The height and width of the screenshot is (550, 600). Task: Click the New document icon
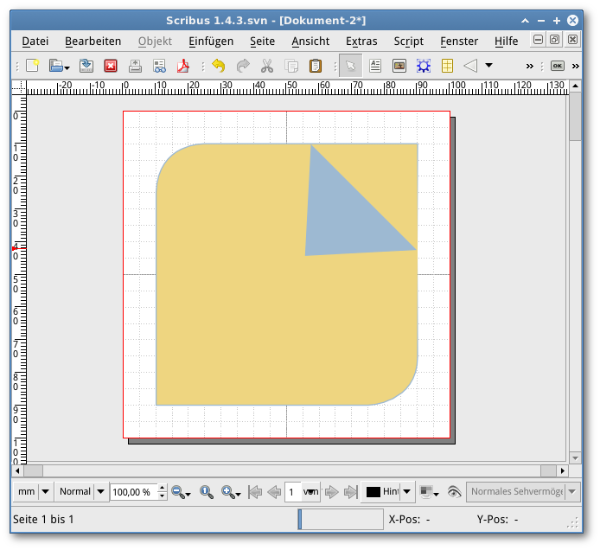tap(33, 66)
